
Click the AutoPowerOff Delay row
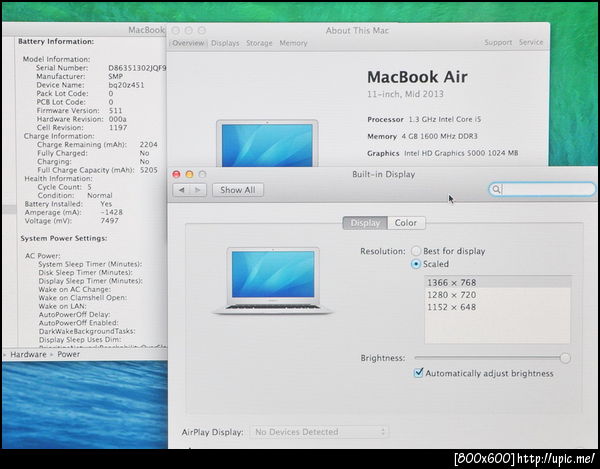(74, 314)
